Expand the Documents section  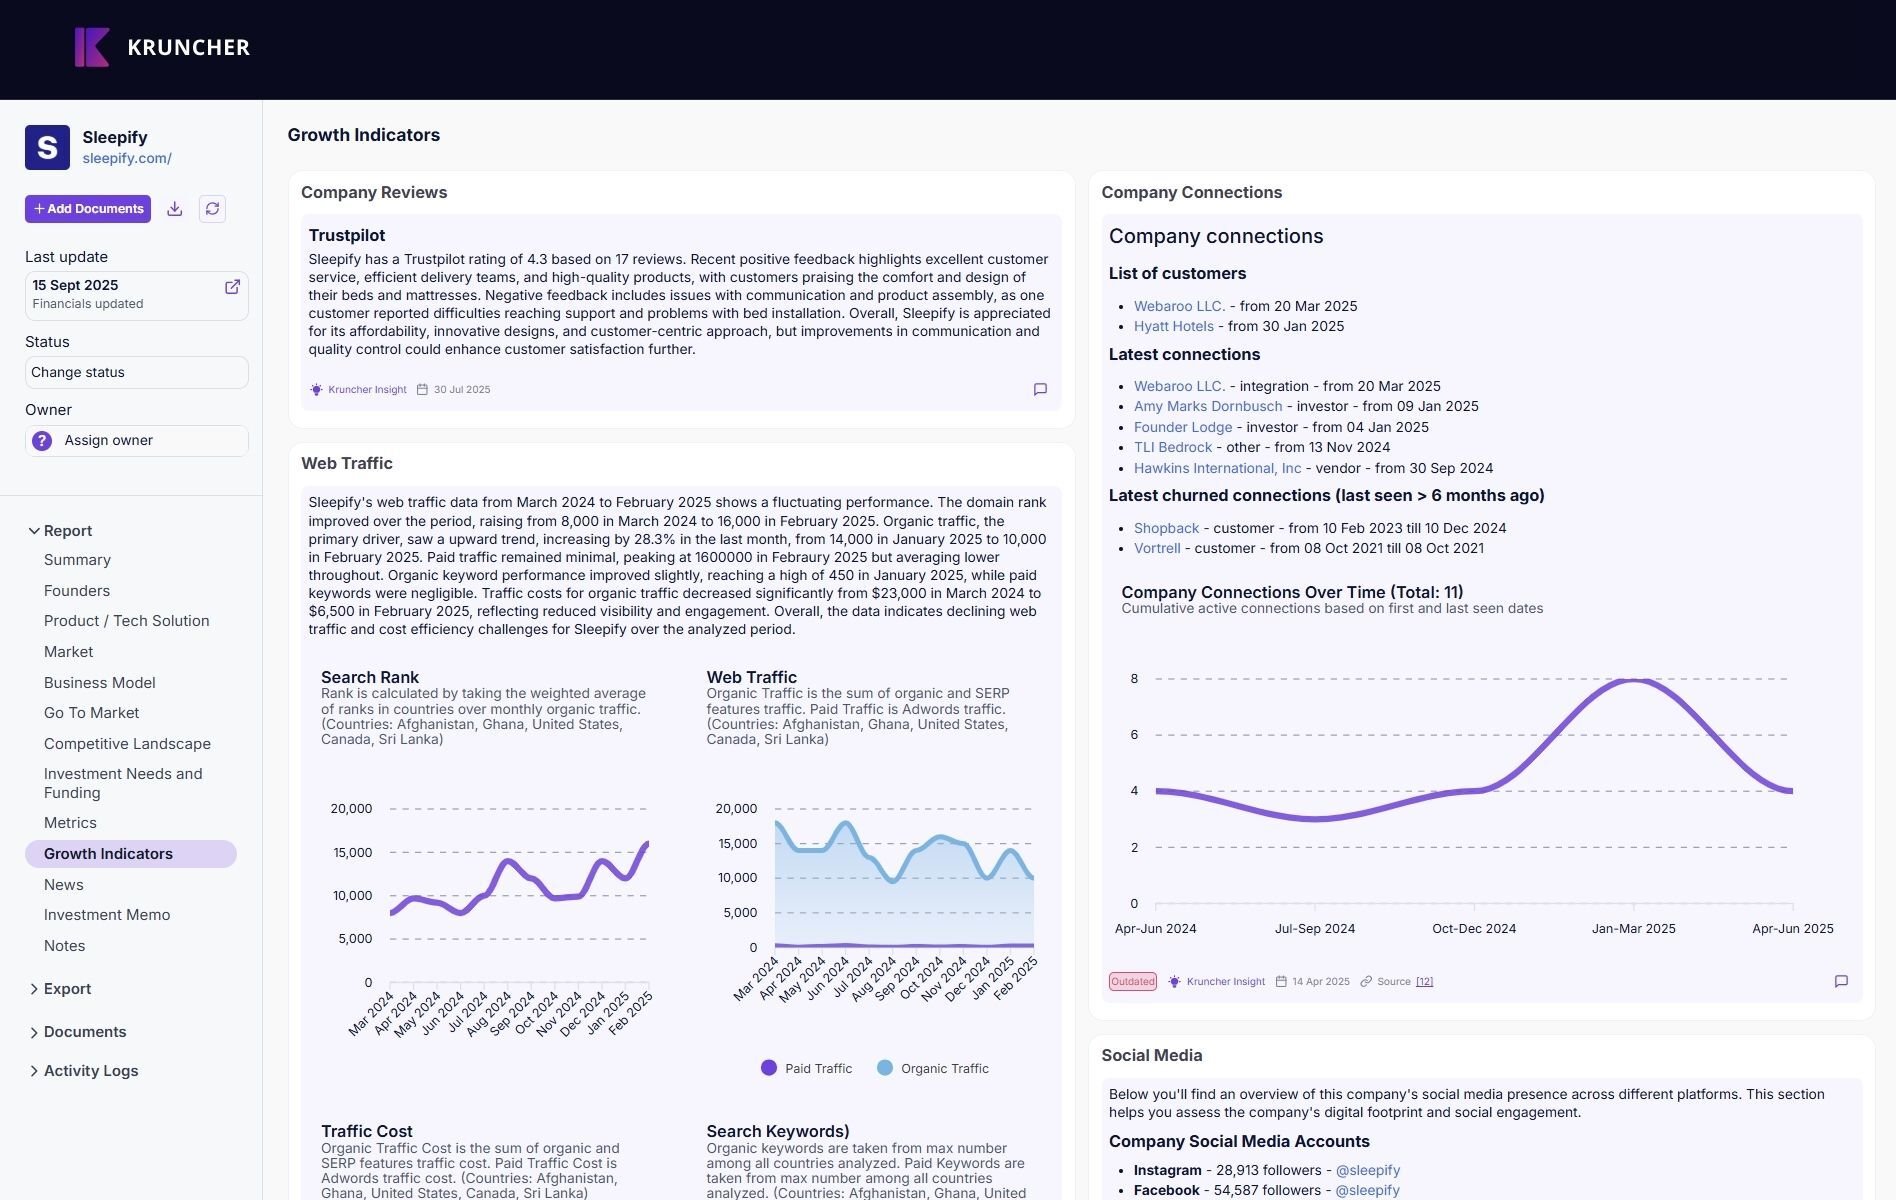[x=84, y=1032]
